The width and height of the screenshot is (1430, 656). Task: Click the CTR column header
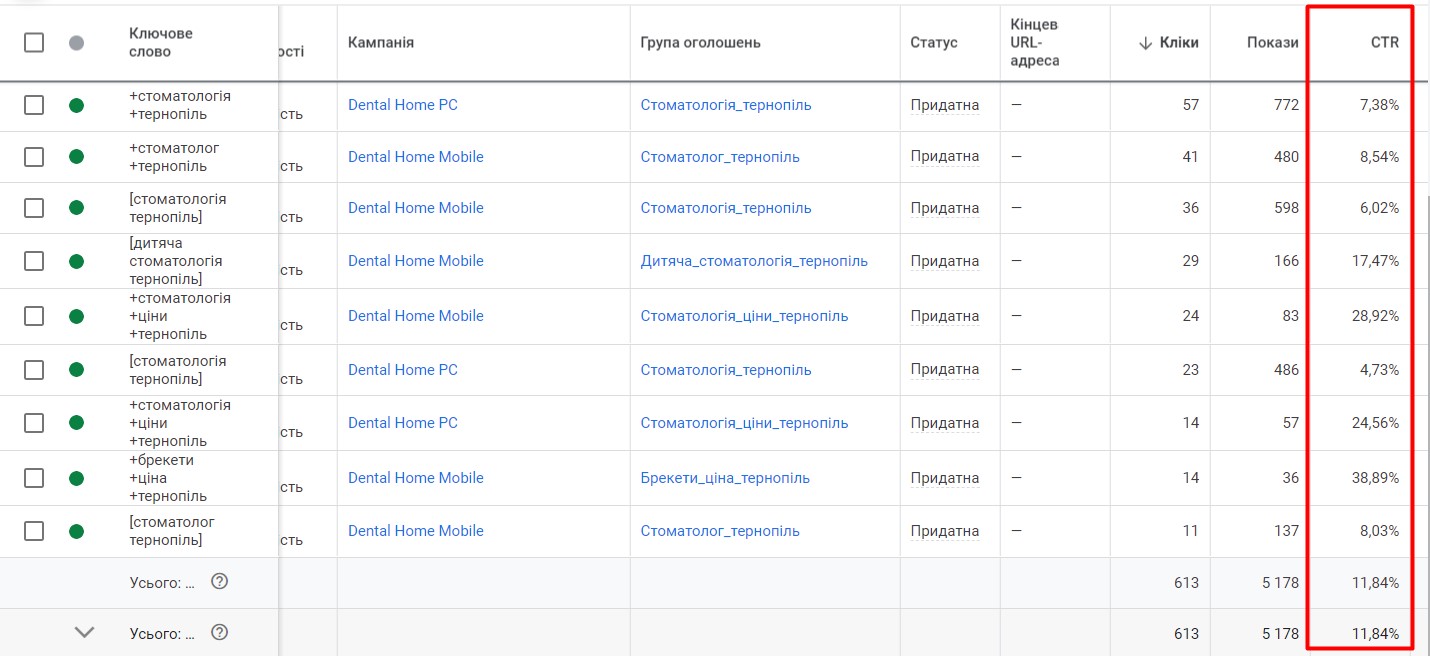[1385, 42]
